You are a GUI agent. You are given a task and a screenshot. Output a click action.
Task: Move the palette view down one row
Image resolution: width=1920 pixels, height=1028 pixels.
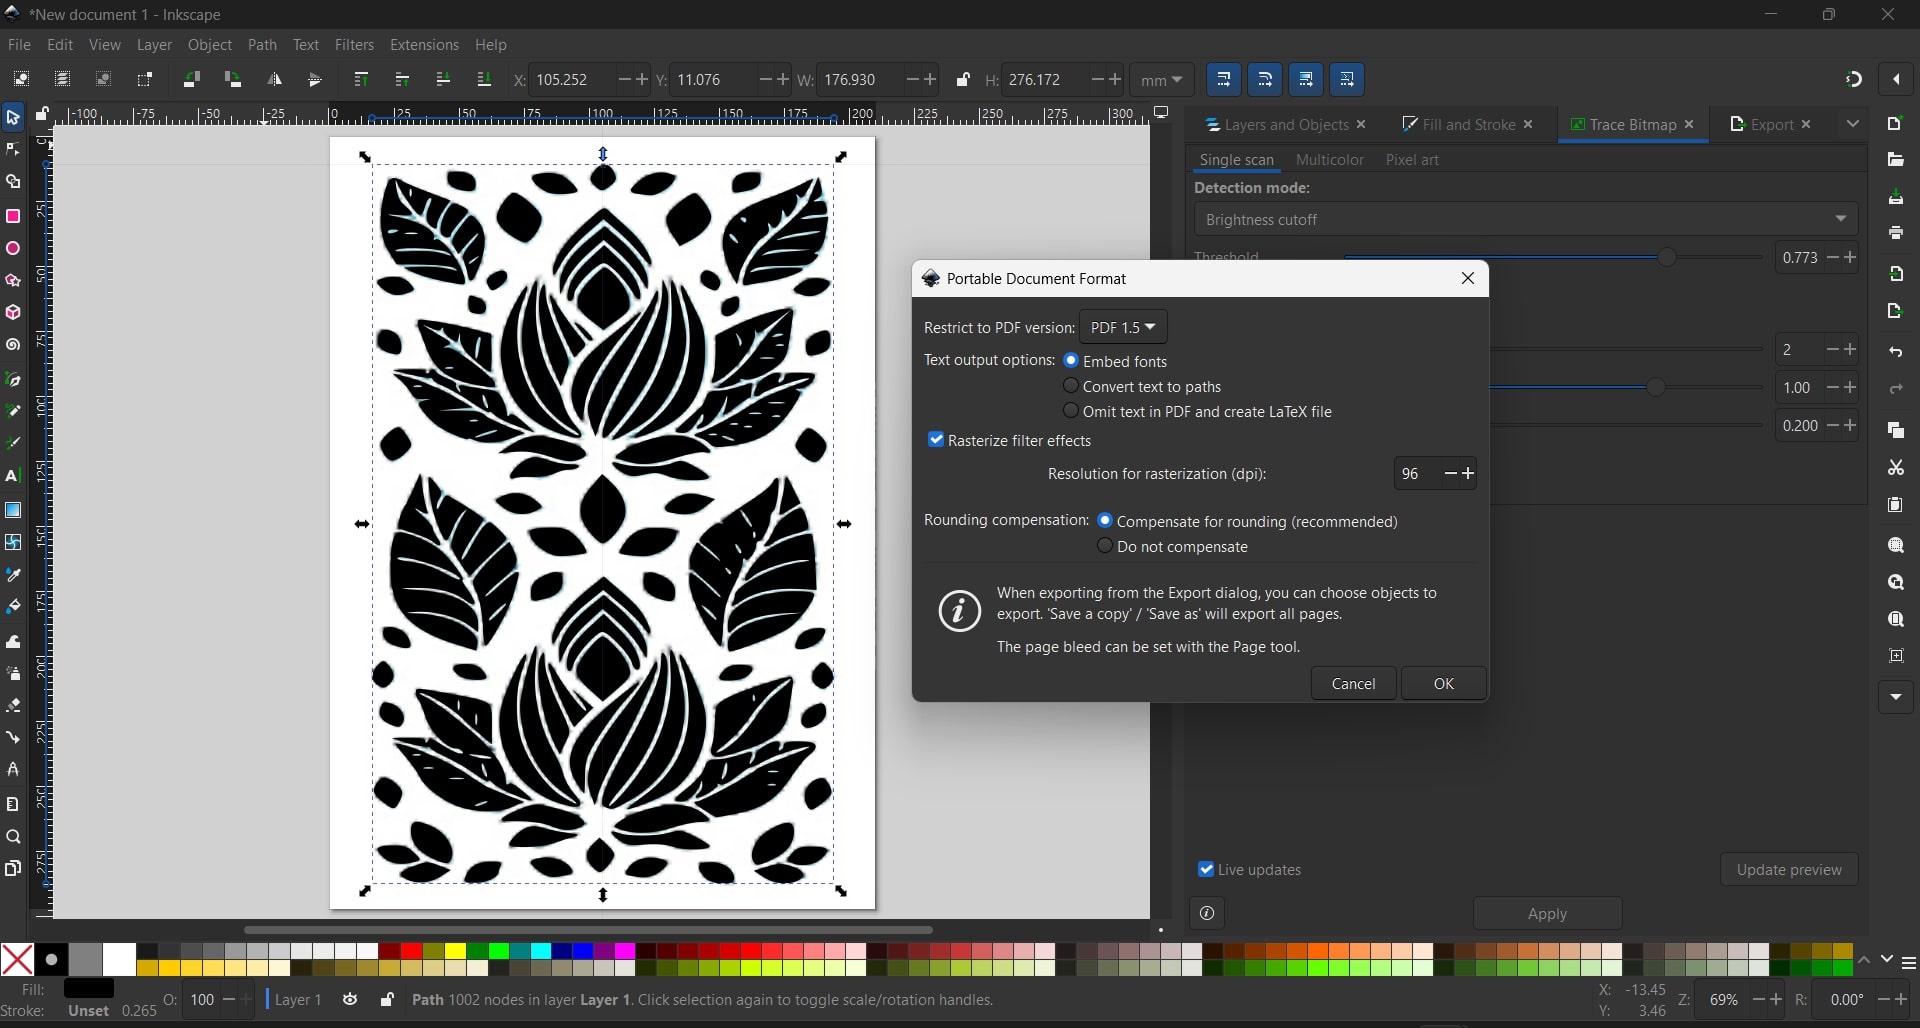coord(1887,959)
